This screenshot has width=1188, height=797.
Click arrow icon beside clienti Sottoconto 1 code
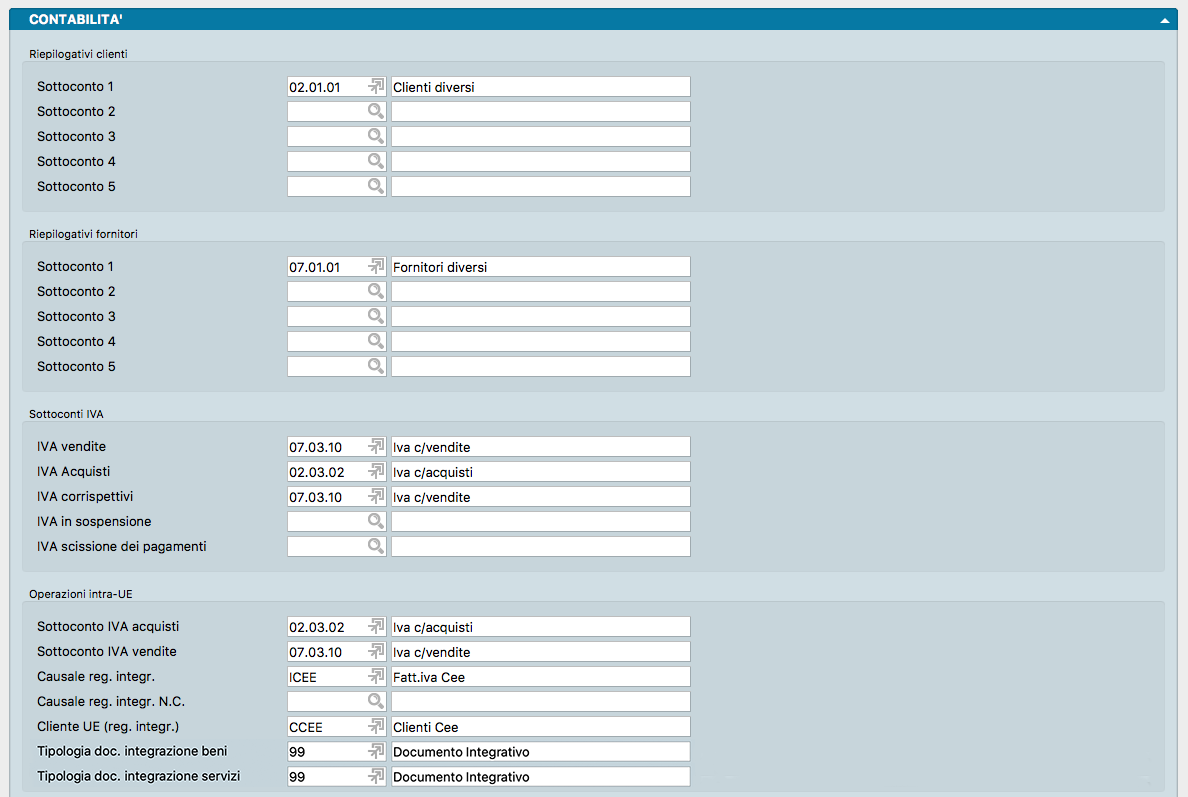[x=376, y=87]
